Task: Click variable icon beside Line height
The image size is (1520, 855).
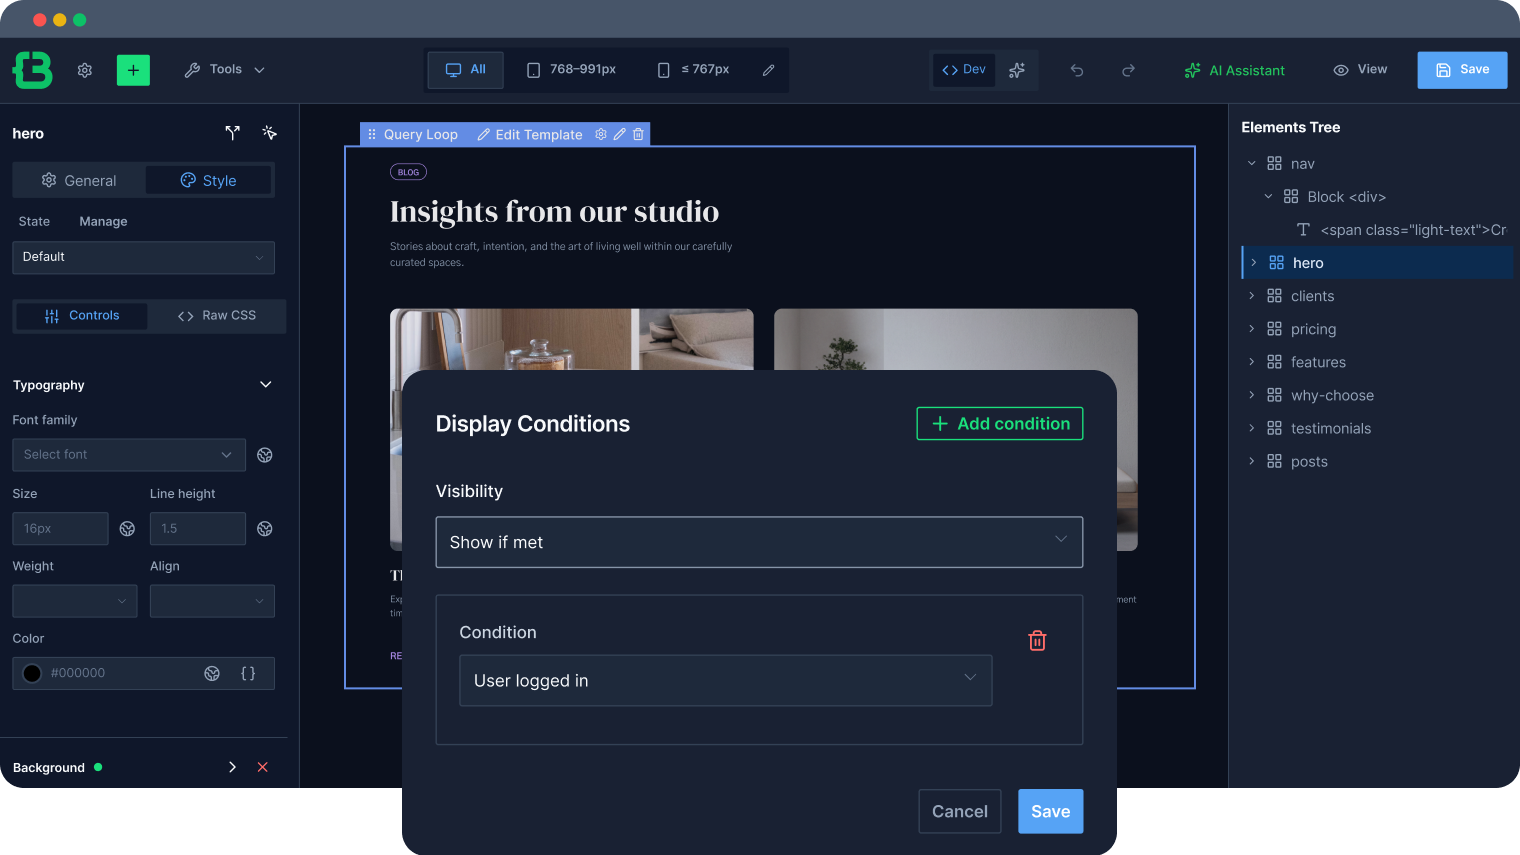Action: coord(265,529)
